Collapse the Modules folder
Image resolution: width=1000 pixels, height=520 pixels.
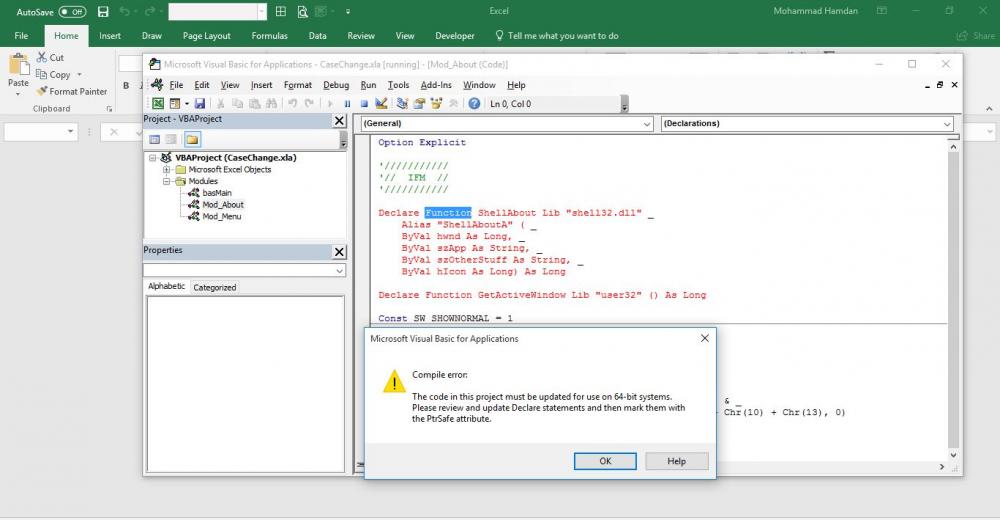coord(166,181)
